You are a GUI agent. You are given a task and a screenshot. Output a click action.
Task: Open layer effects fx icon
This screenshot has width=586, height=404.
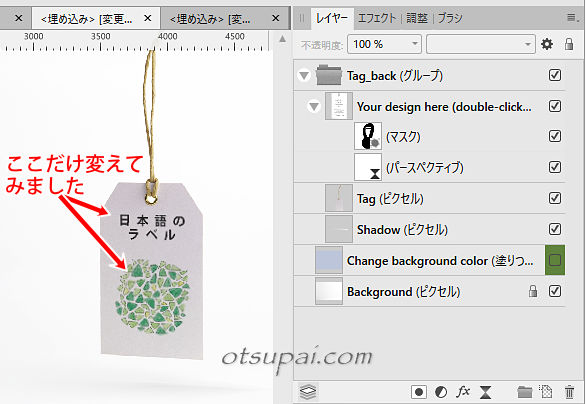(463, 392)
